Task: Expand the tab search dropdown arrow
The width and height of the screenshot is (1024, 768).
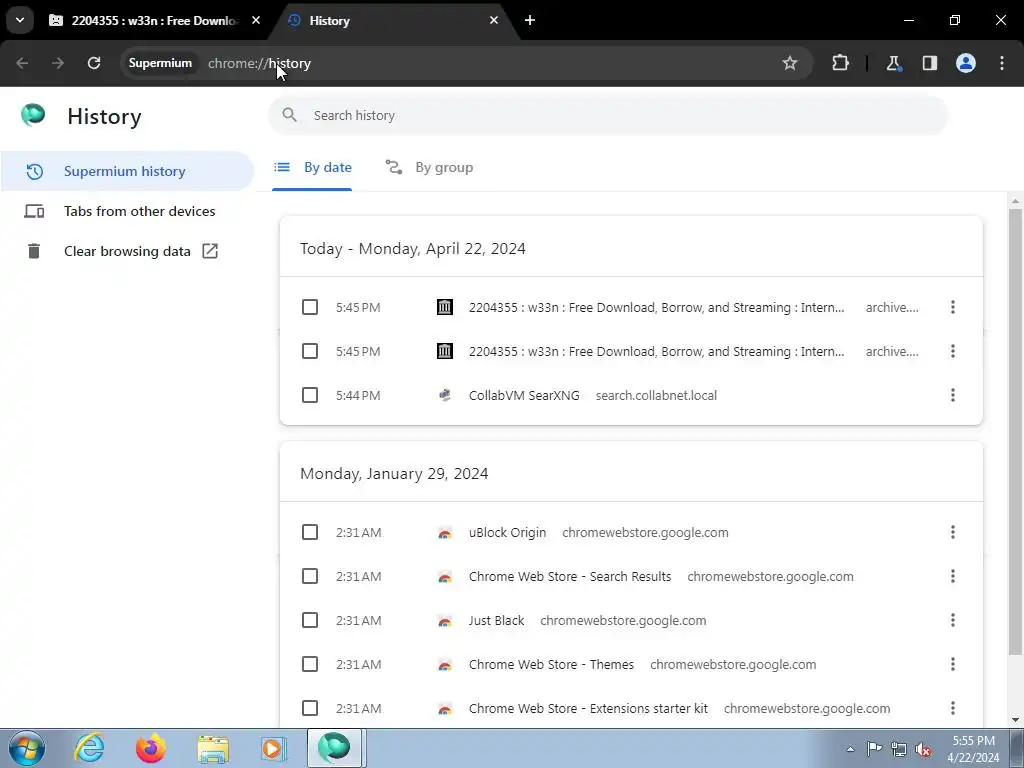Action: tap(20, 20)
